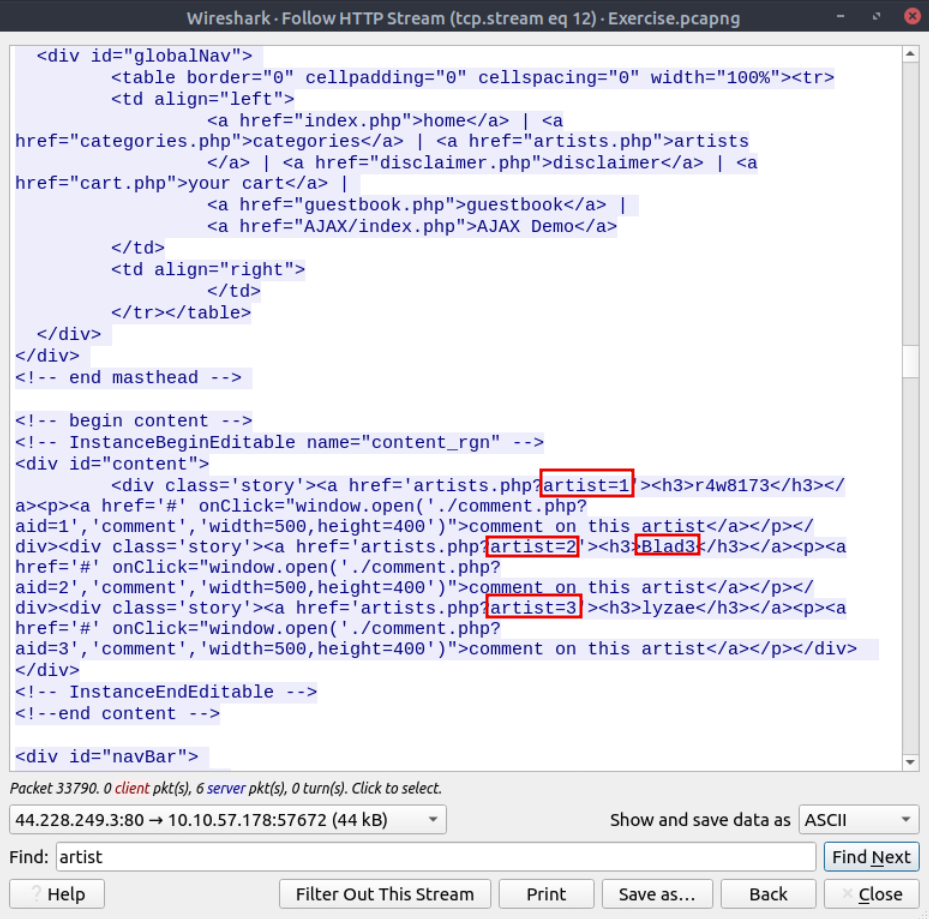Image resolution: width=929 pixels, height=919 pixels.
Task: Click the Print button
Action: pyautogui.click(x=546, y=894)
